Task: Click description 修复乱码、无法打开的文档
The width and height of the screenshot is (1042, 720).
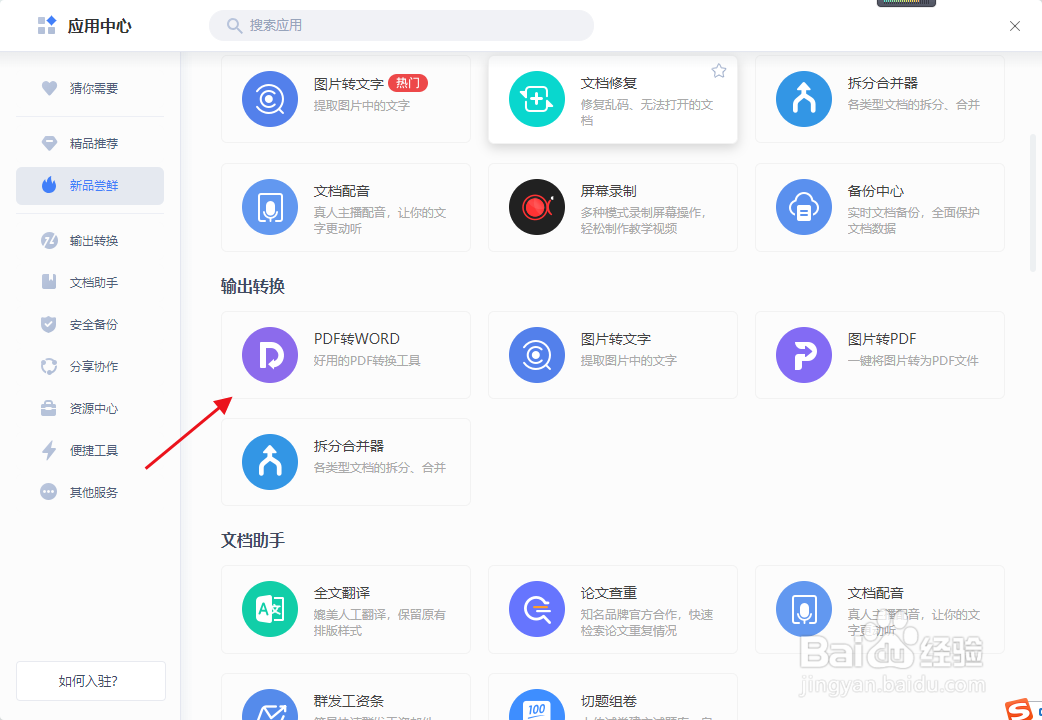Action: click(x=647, y=112)
